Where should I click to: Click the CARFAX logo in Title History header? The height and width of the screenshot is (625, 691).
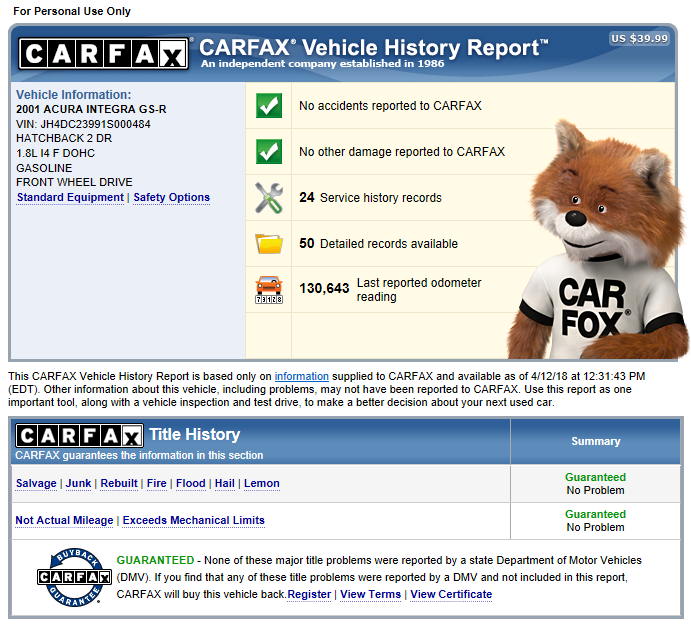pos(79,436)
